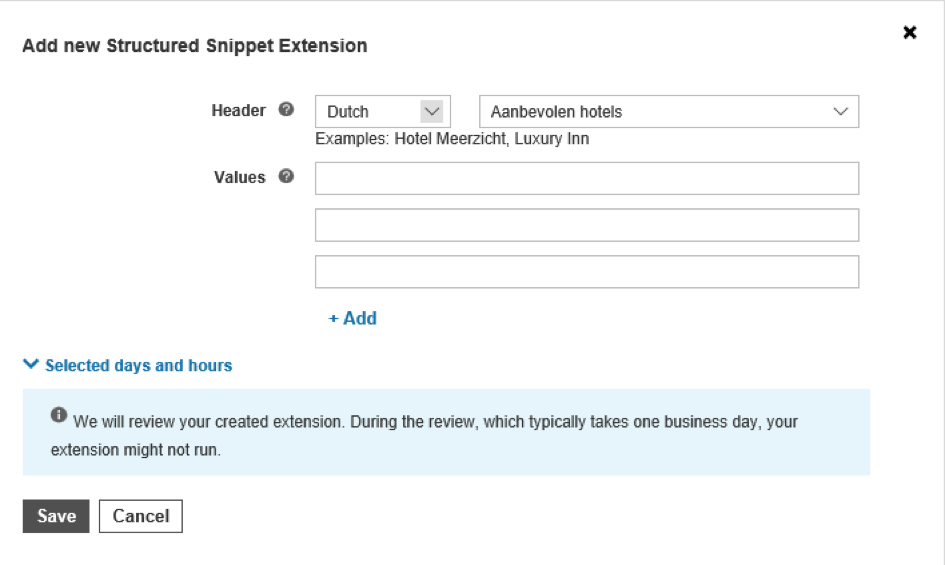The width and height of the screenshot is (945, 565).
Task: Click the third Values input field
Action: pos(587,272)
